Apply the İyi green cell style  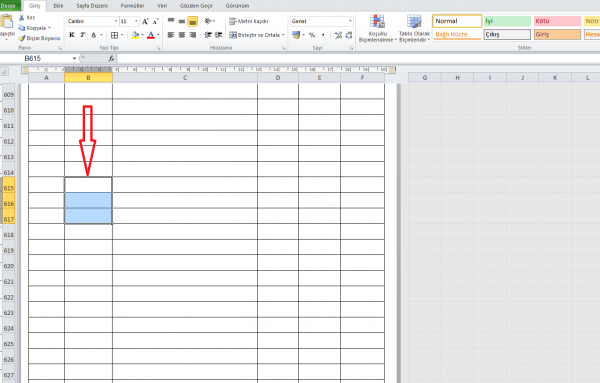507,21
